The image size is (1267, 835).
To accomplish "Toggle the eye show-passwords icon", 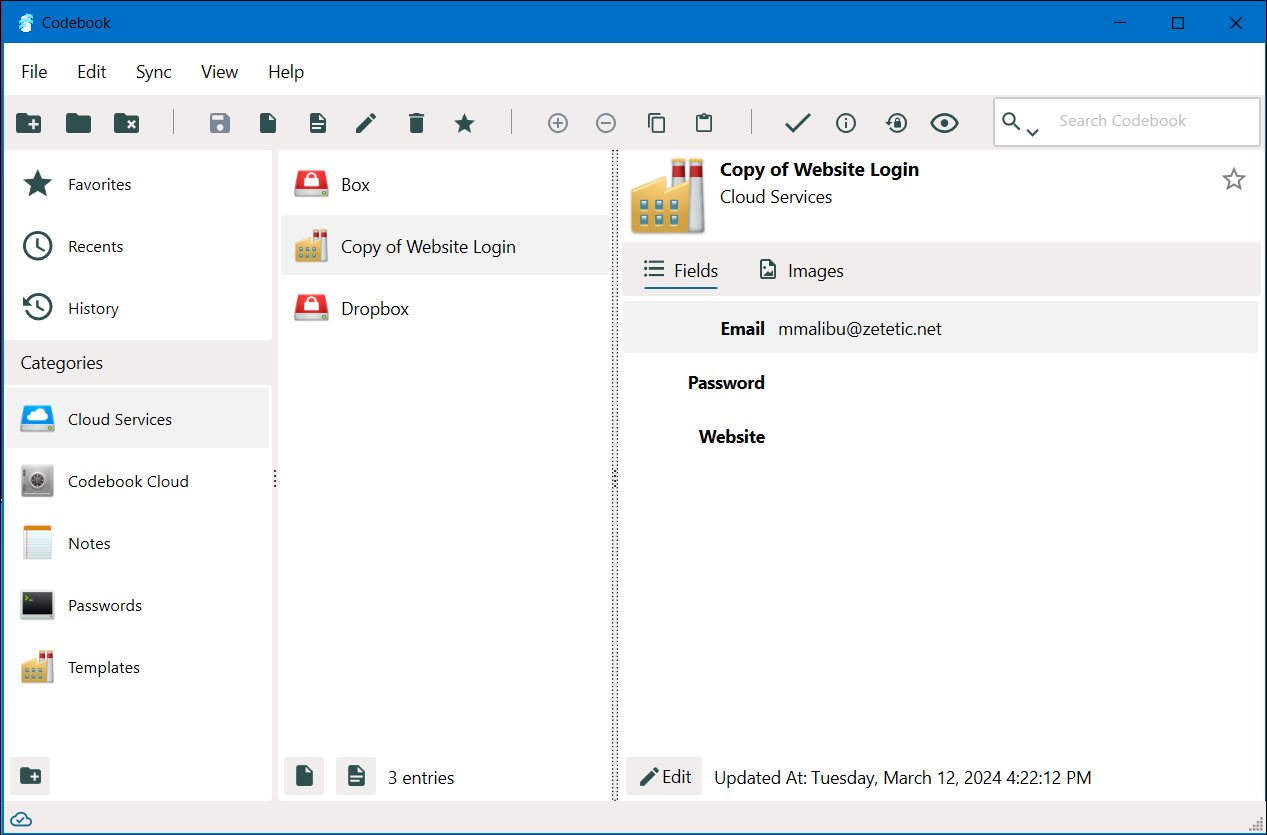I will [944, 123].
